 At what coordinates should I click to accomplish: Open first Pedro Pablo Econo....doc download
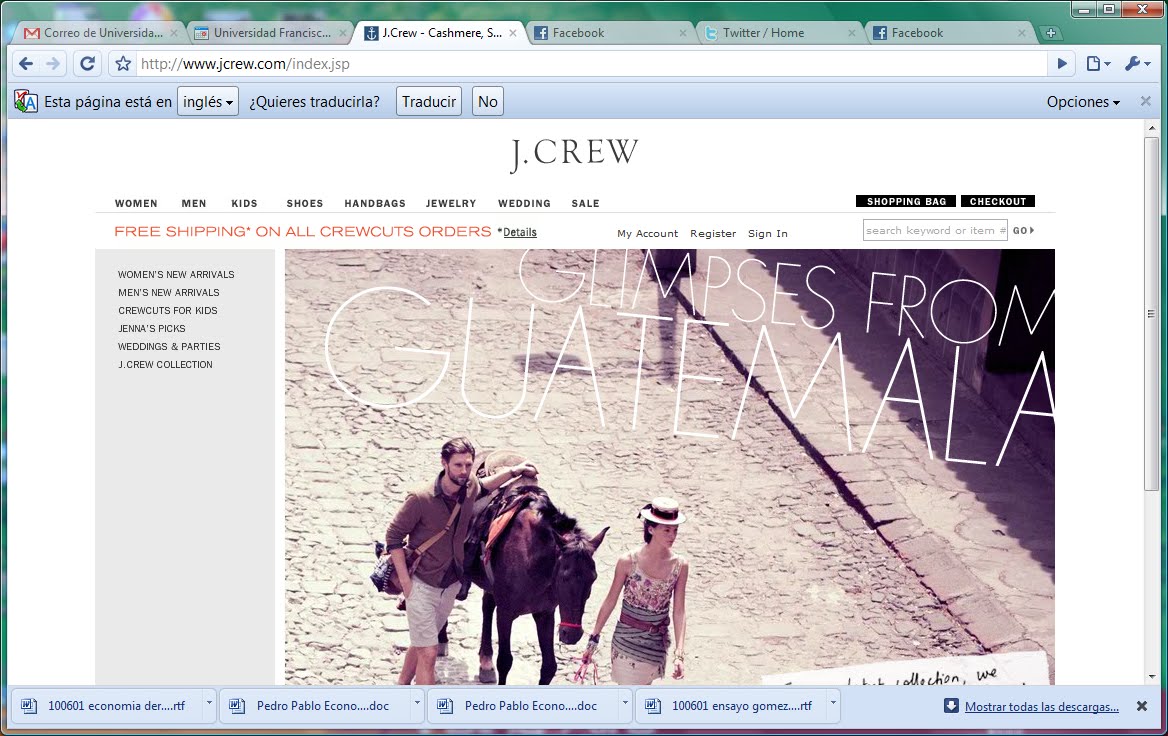(x=314, y=705)
